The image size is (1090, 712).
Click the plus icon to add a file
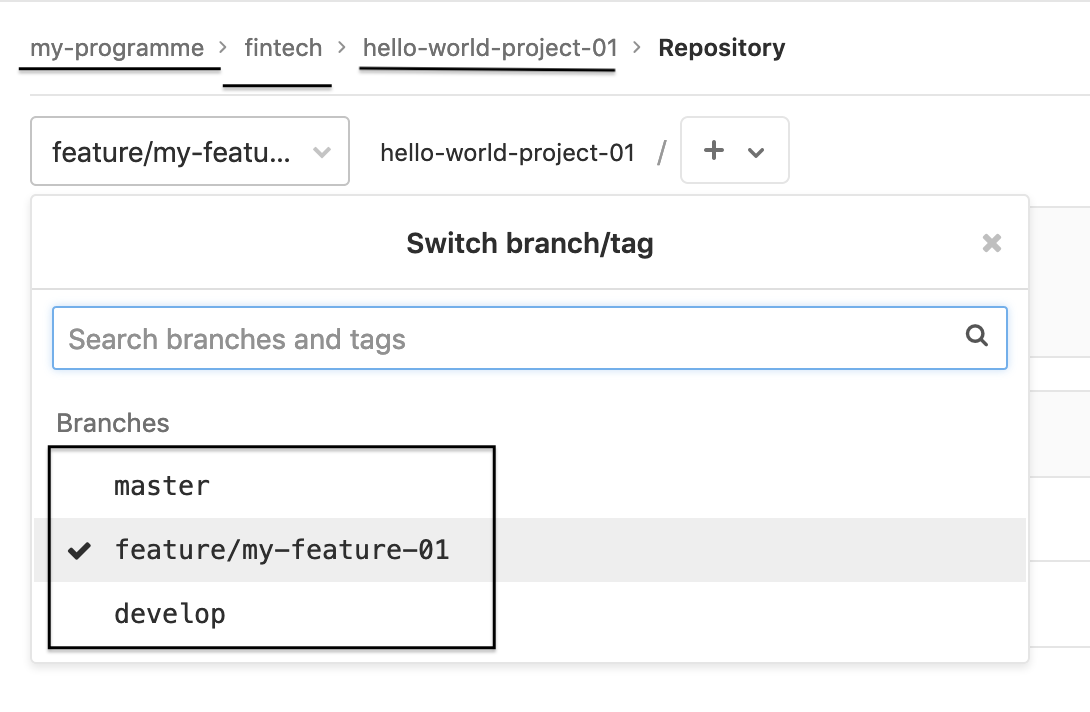tap(714, 151)
